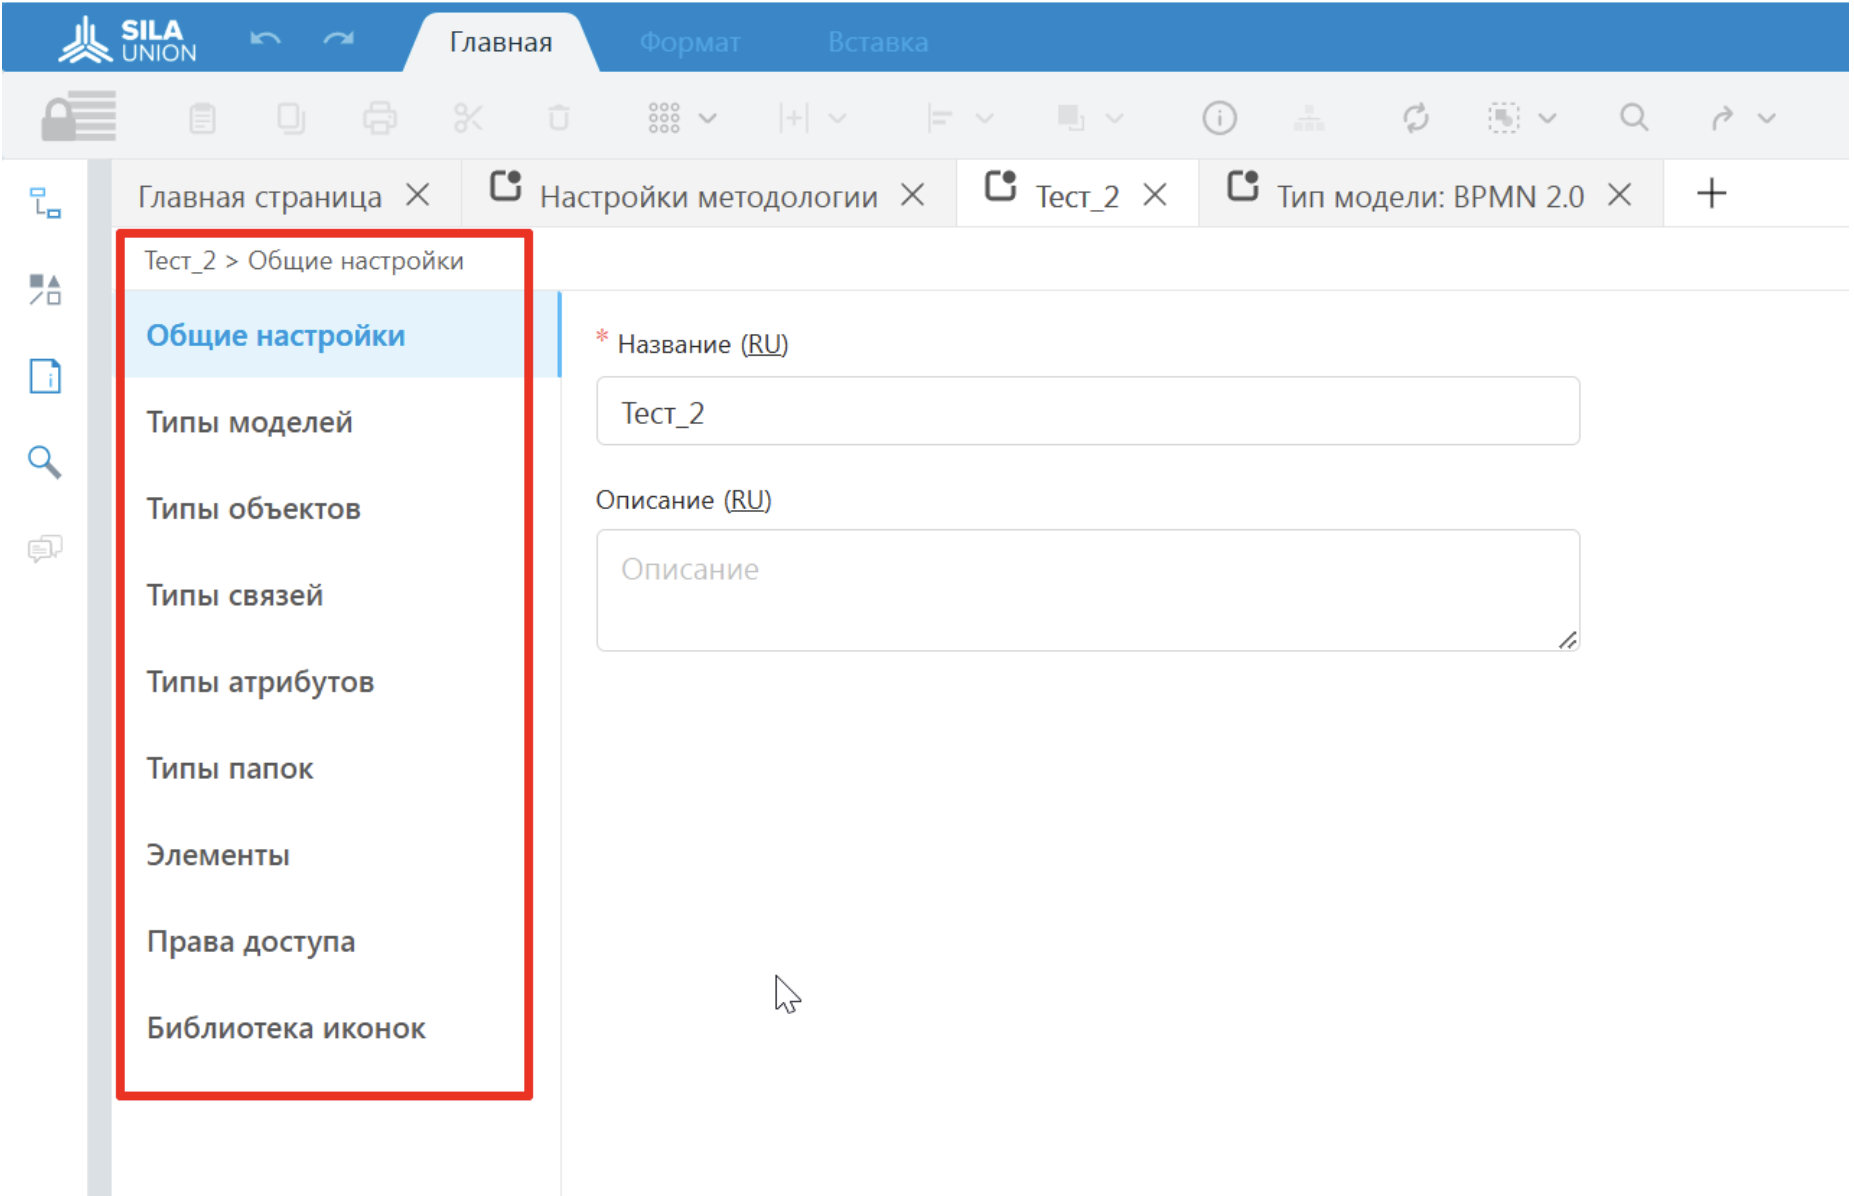The height and width of the screenshot is (1196, 1854).
Task: Open the comments sidebar icon
Action: (45, 548)
